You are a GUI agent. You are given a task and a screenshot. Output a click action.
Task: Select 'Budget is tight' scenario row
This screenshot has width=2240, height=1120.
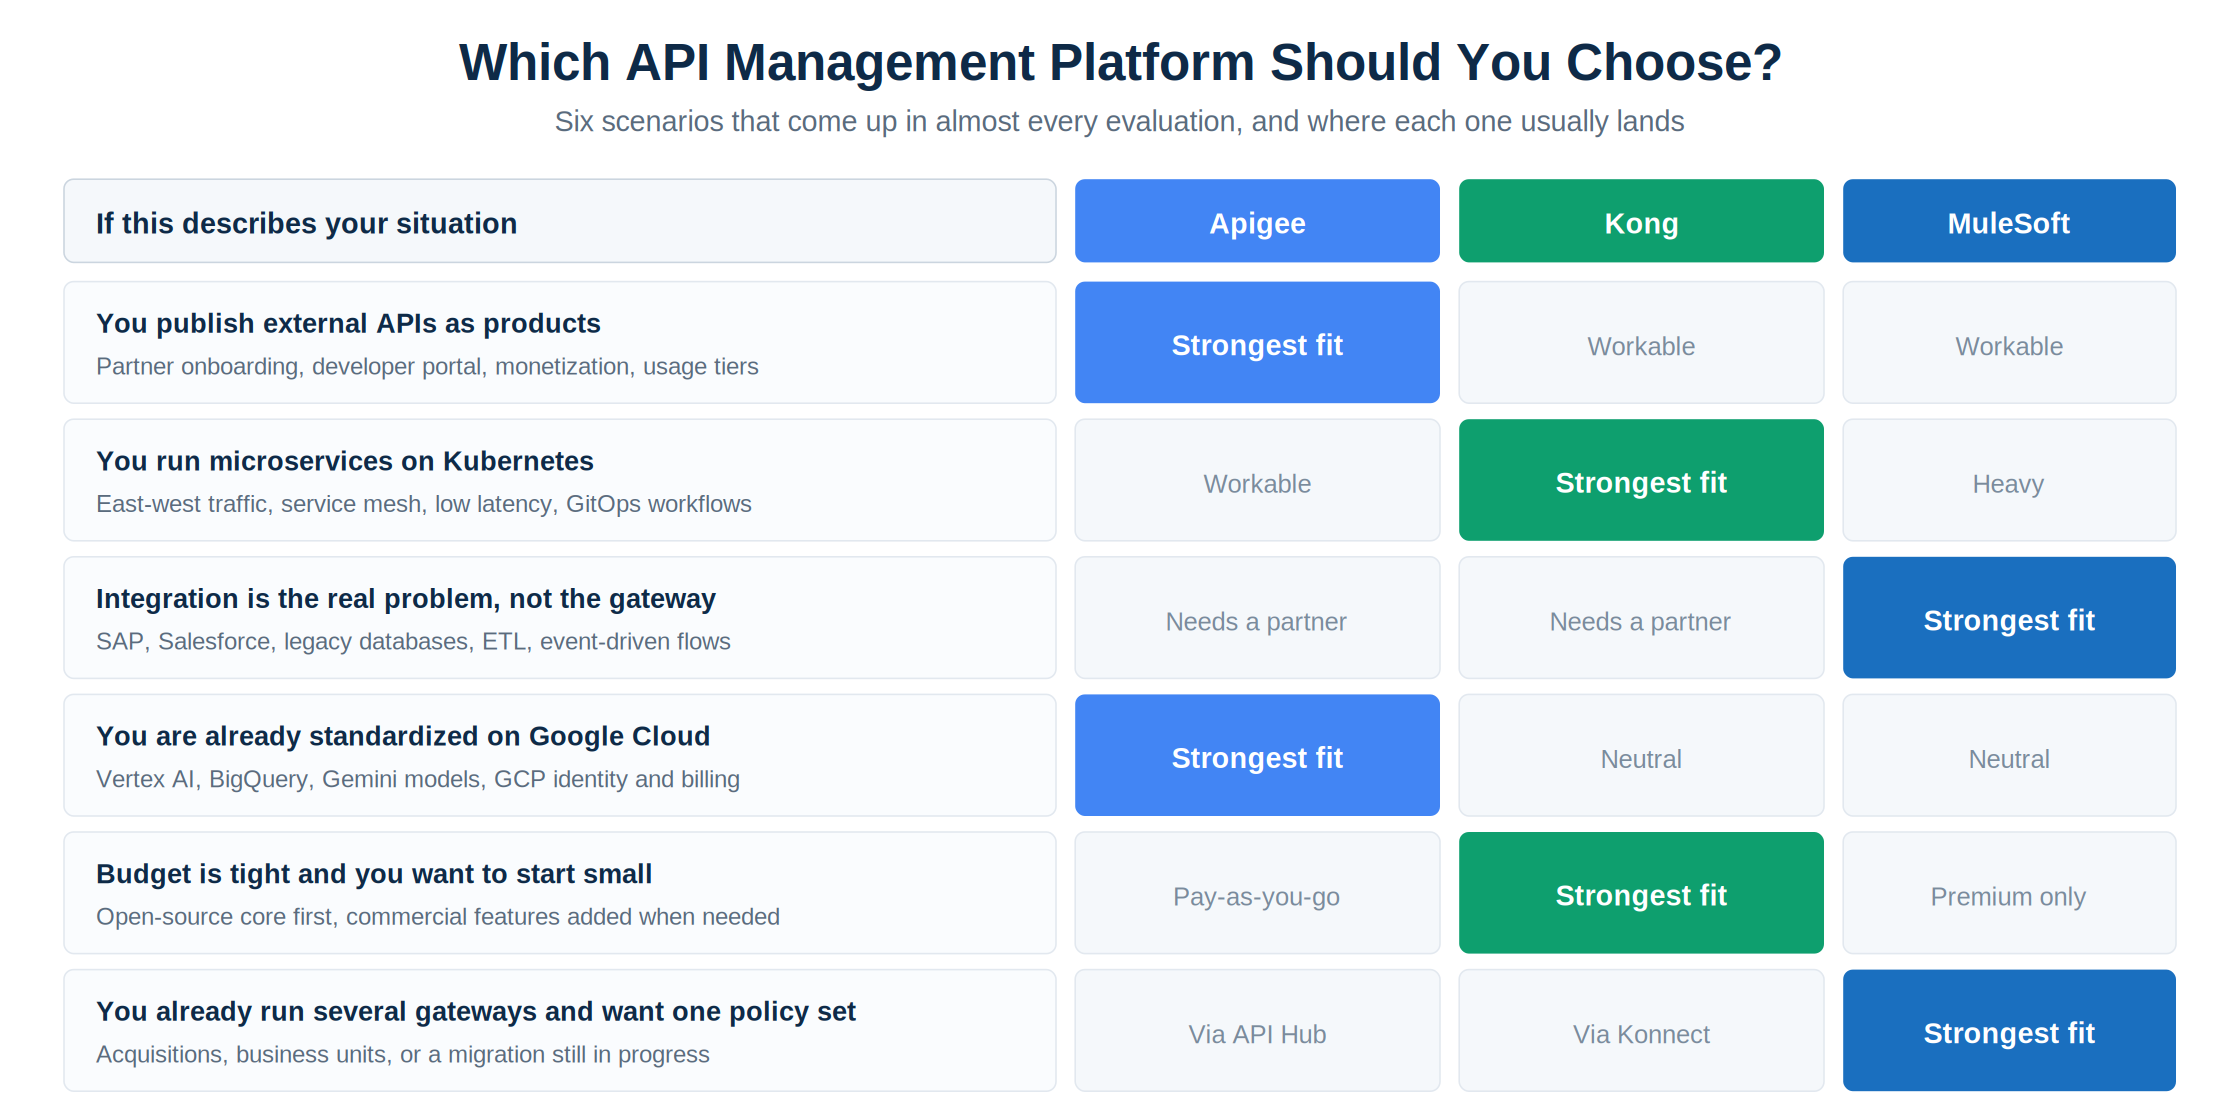[560, 892]
